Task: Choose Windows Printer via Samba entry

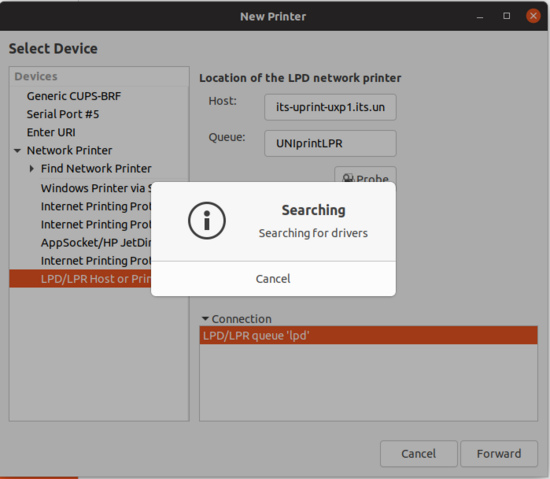Action: 96,188
